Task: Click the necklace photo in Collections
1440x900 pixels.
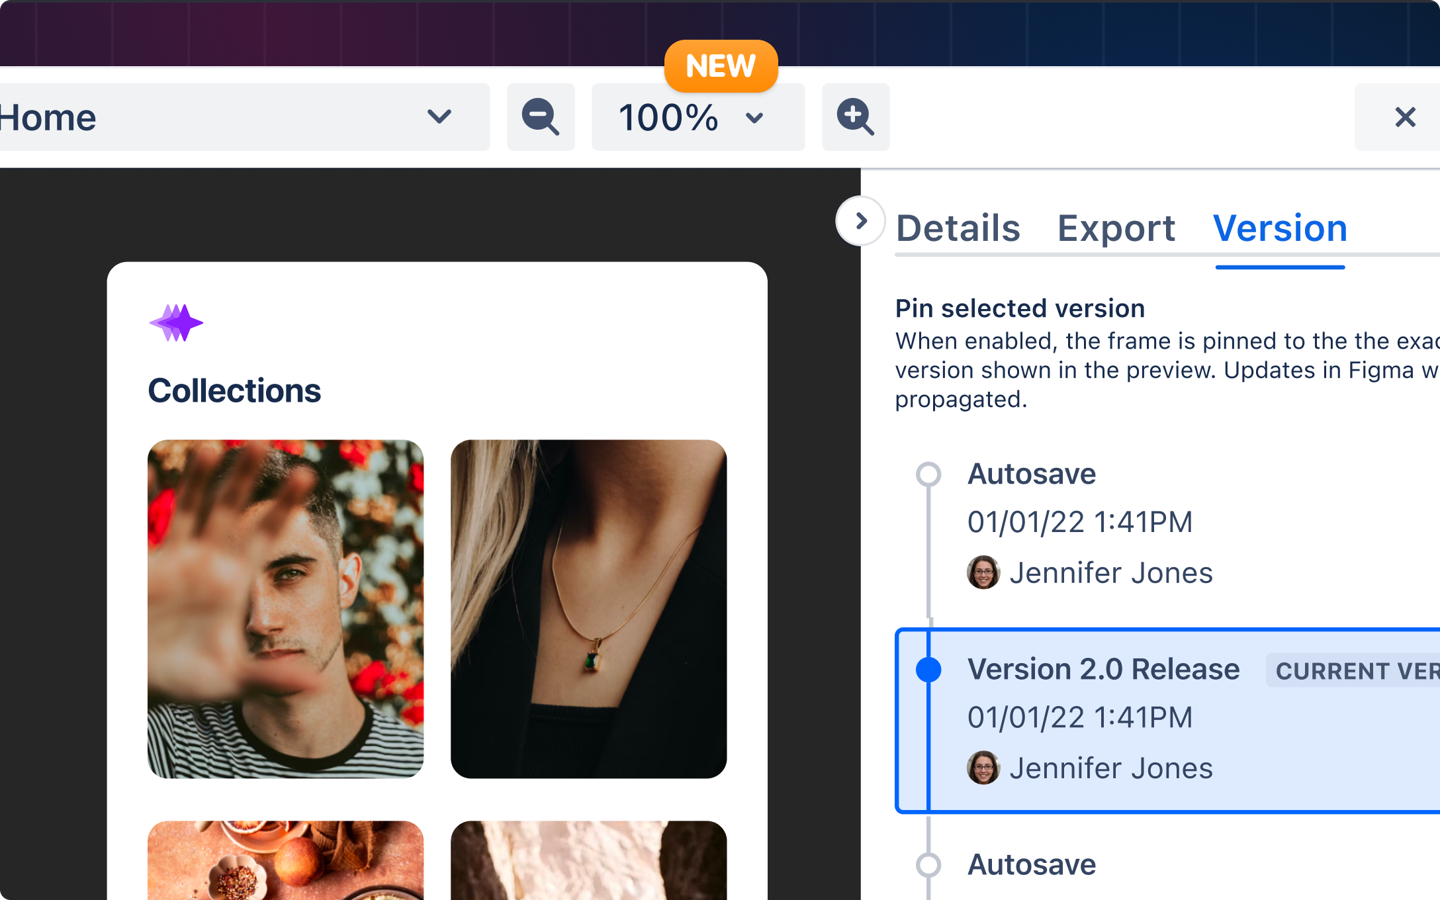Action: point(588,608)
